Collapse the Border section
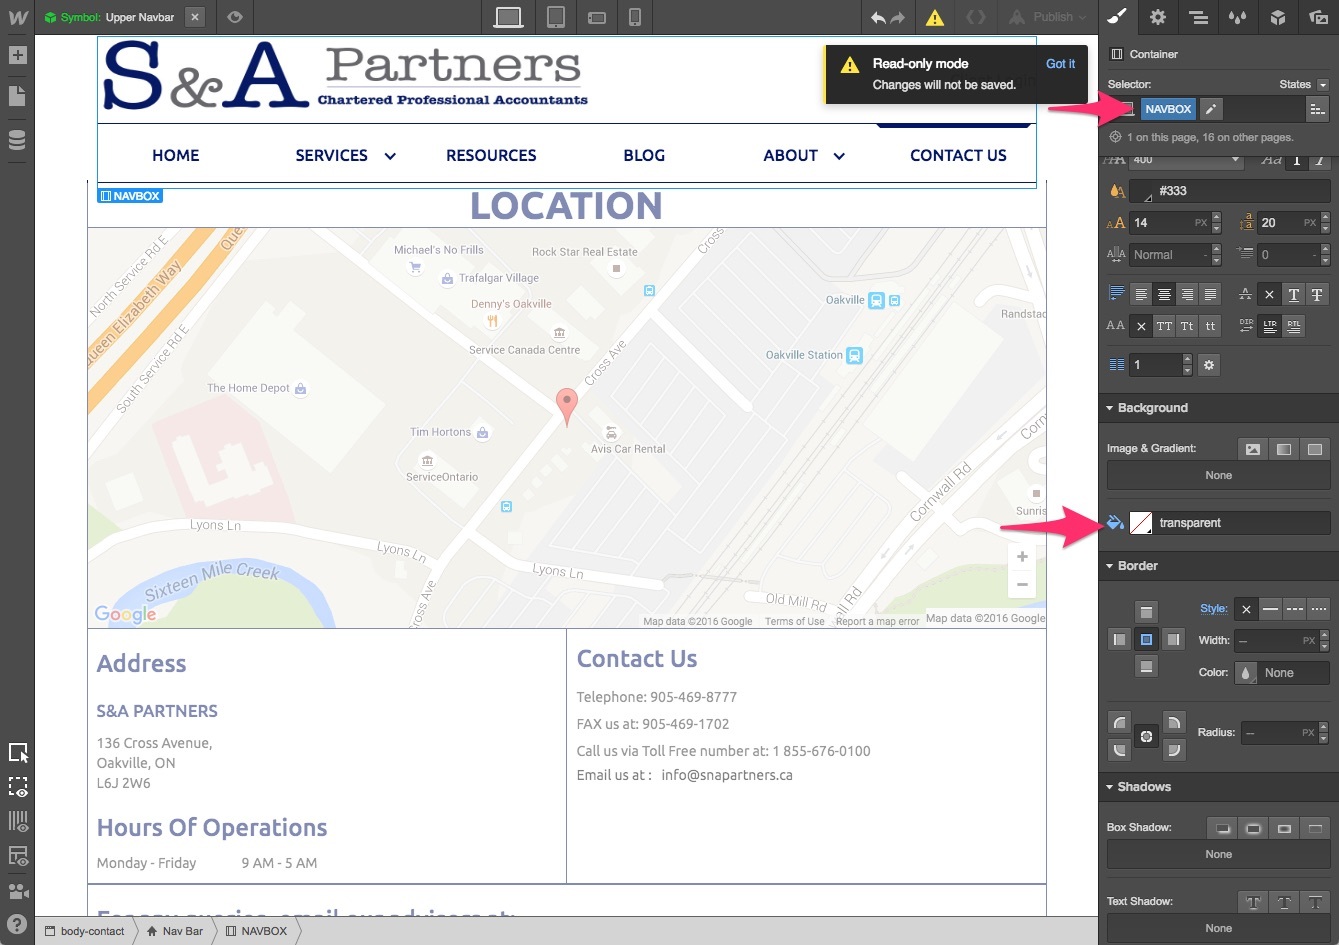 click(1137, 566)
